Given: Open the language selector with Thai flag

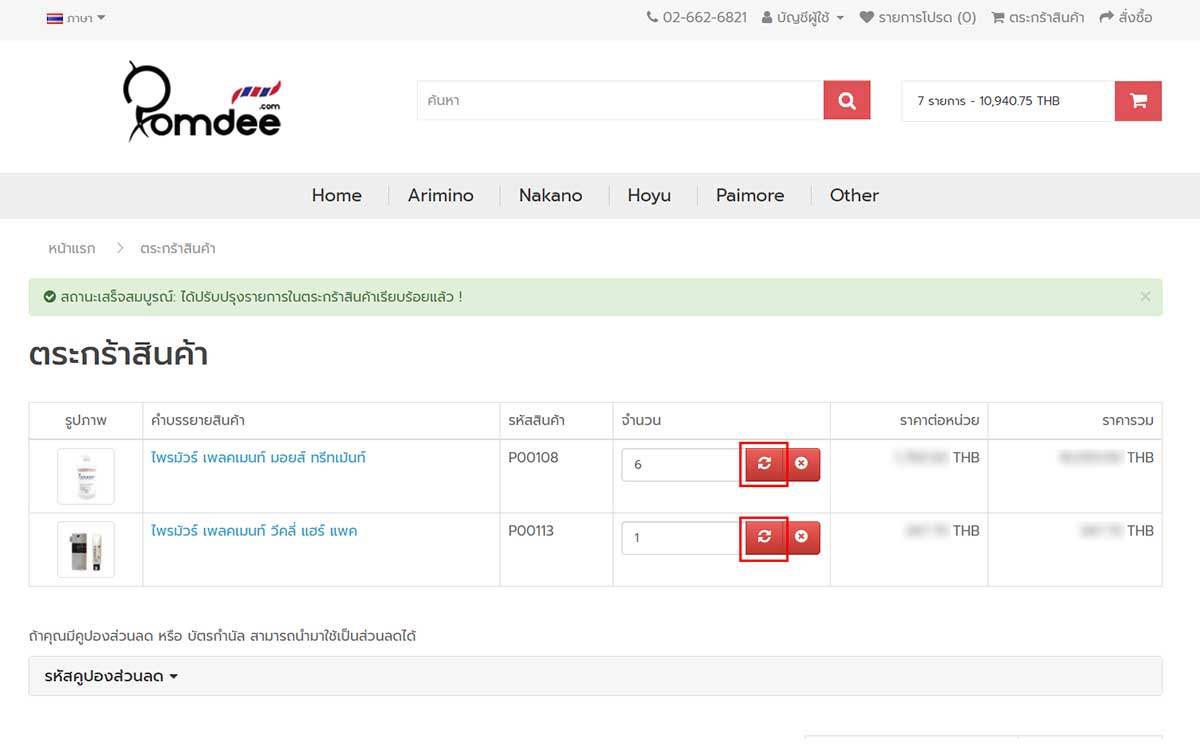Looking at the screenshot, I should click(76, 18).
